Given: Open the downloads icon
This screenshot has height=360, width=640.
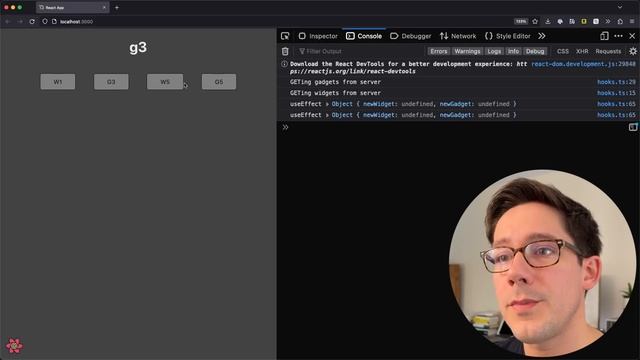Looking at the screenshot, I should pos(548,21).
